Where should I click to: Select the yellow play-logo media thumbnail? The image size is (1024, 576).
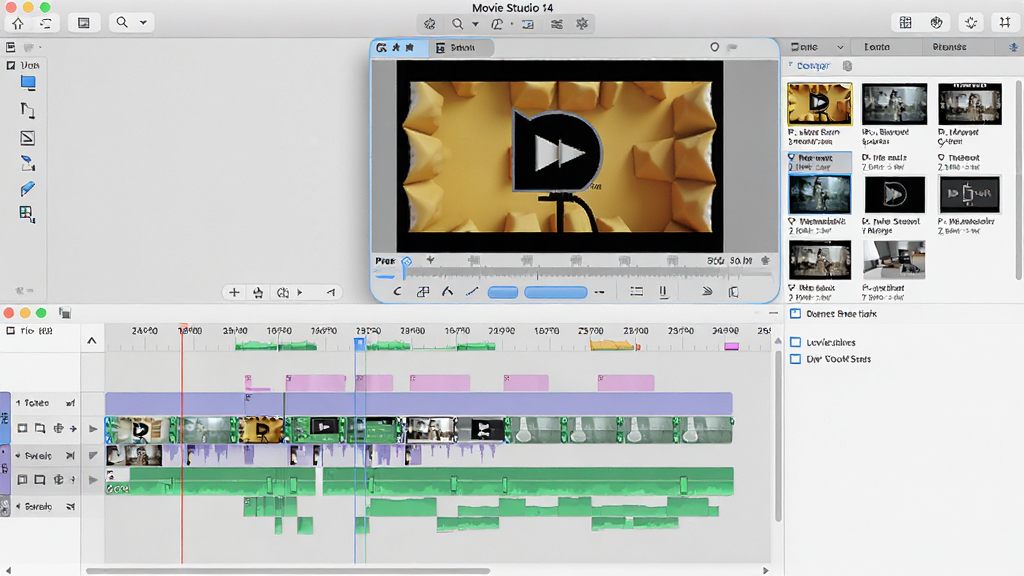click(820, 104)
